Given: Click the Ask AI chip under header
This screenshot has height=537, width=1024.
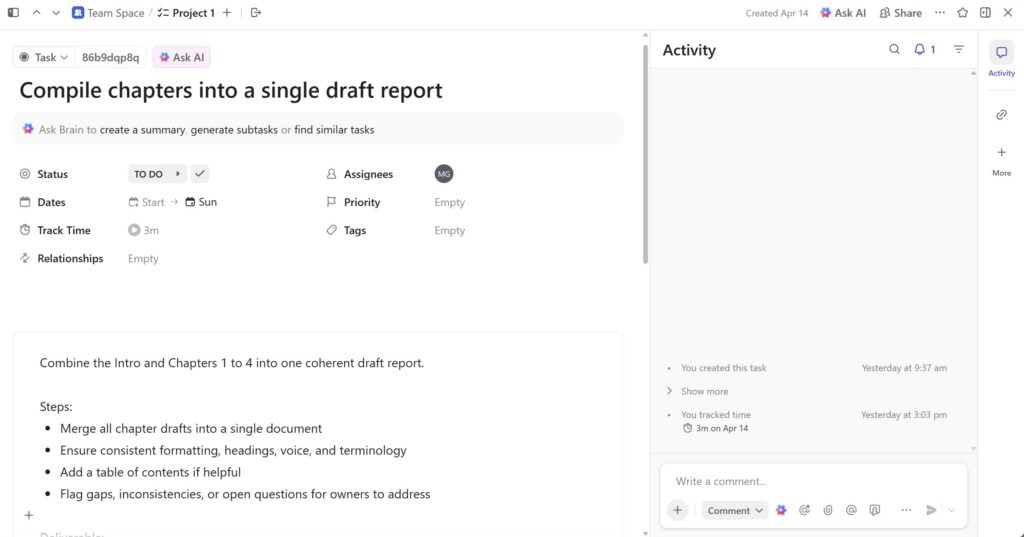Looking at the screenshot, I should [182, 57].
